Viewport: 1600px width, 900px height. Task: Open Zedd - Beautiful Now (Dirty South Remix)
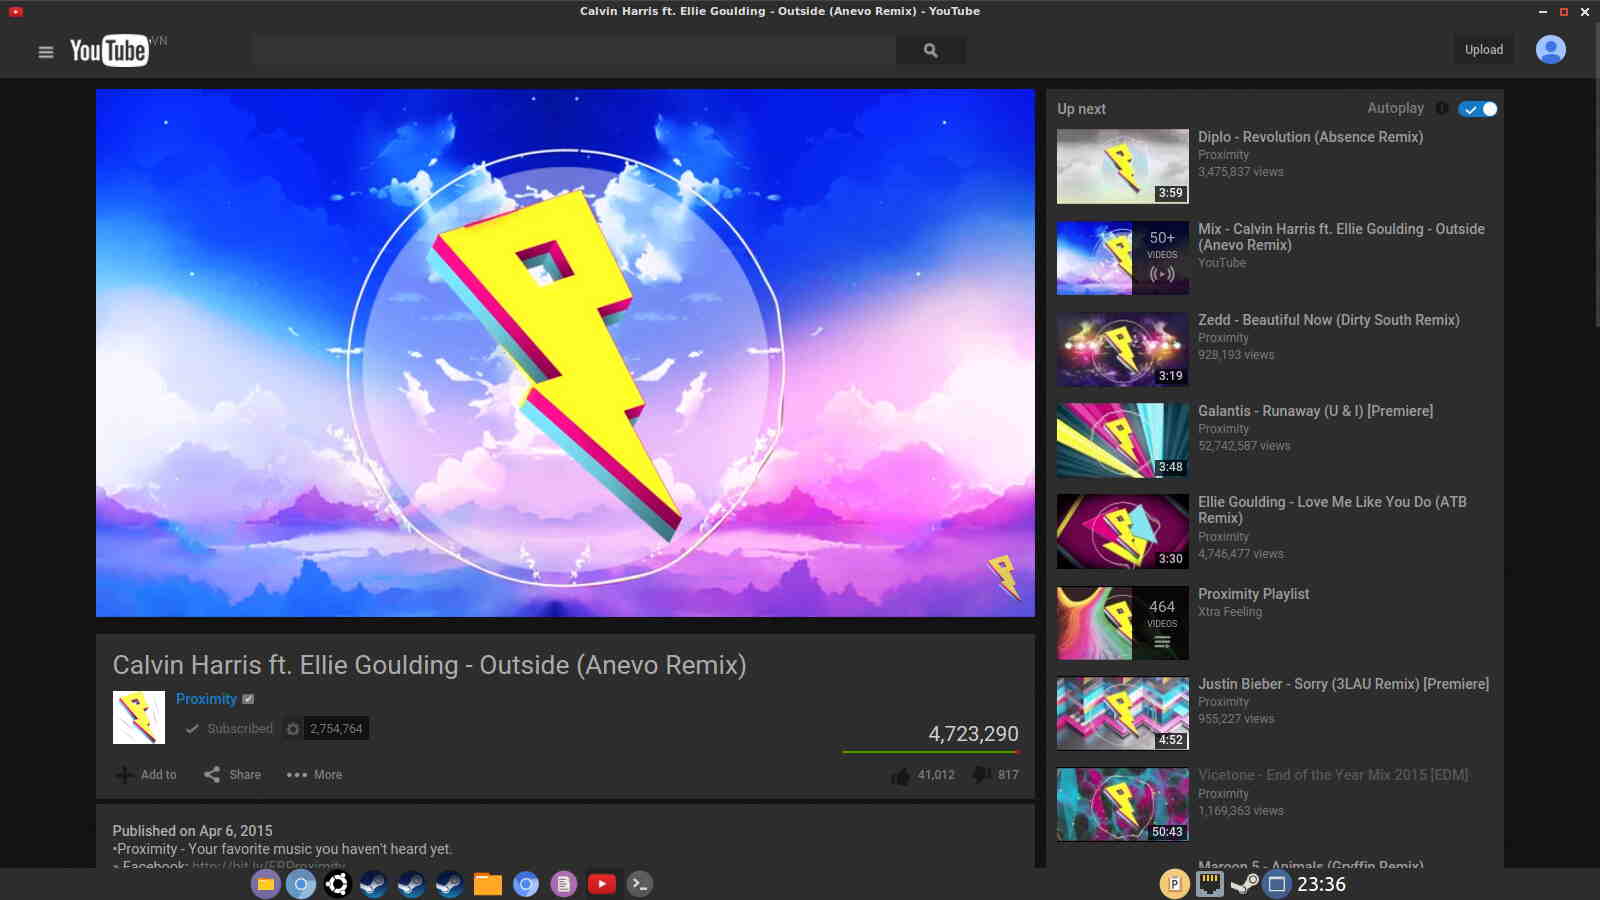coord(1328,320)
